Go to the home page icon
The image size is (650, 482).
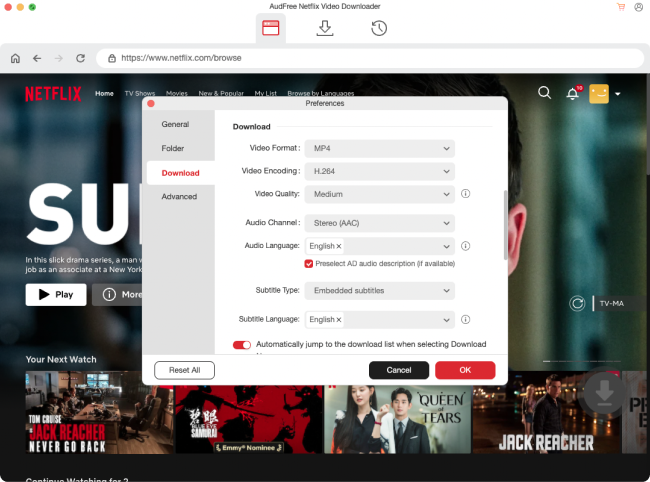coord(15,58)
